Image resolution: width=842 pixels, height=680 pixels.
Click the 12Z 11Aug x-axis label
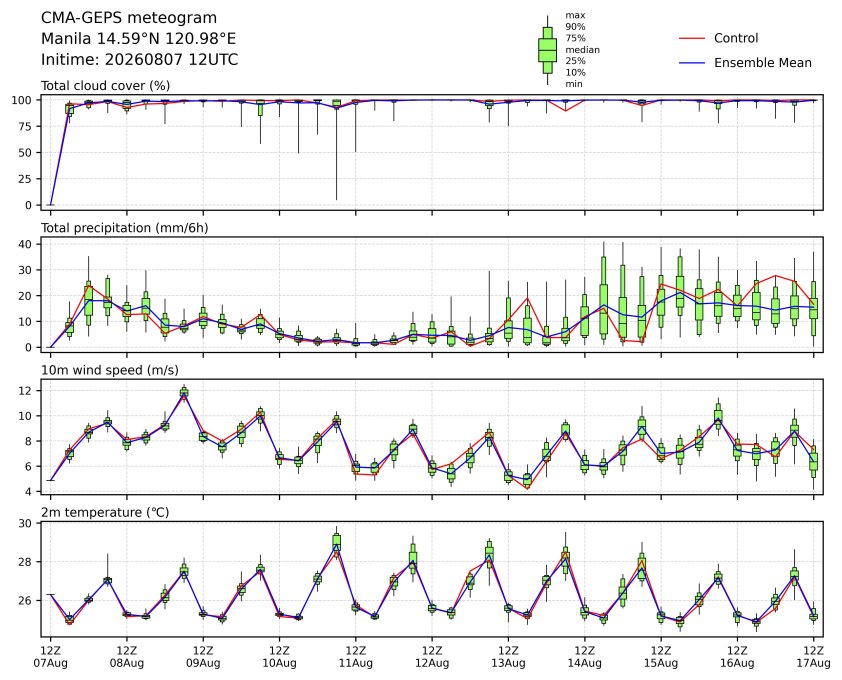click(355, 656)
